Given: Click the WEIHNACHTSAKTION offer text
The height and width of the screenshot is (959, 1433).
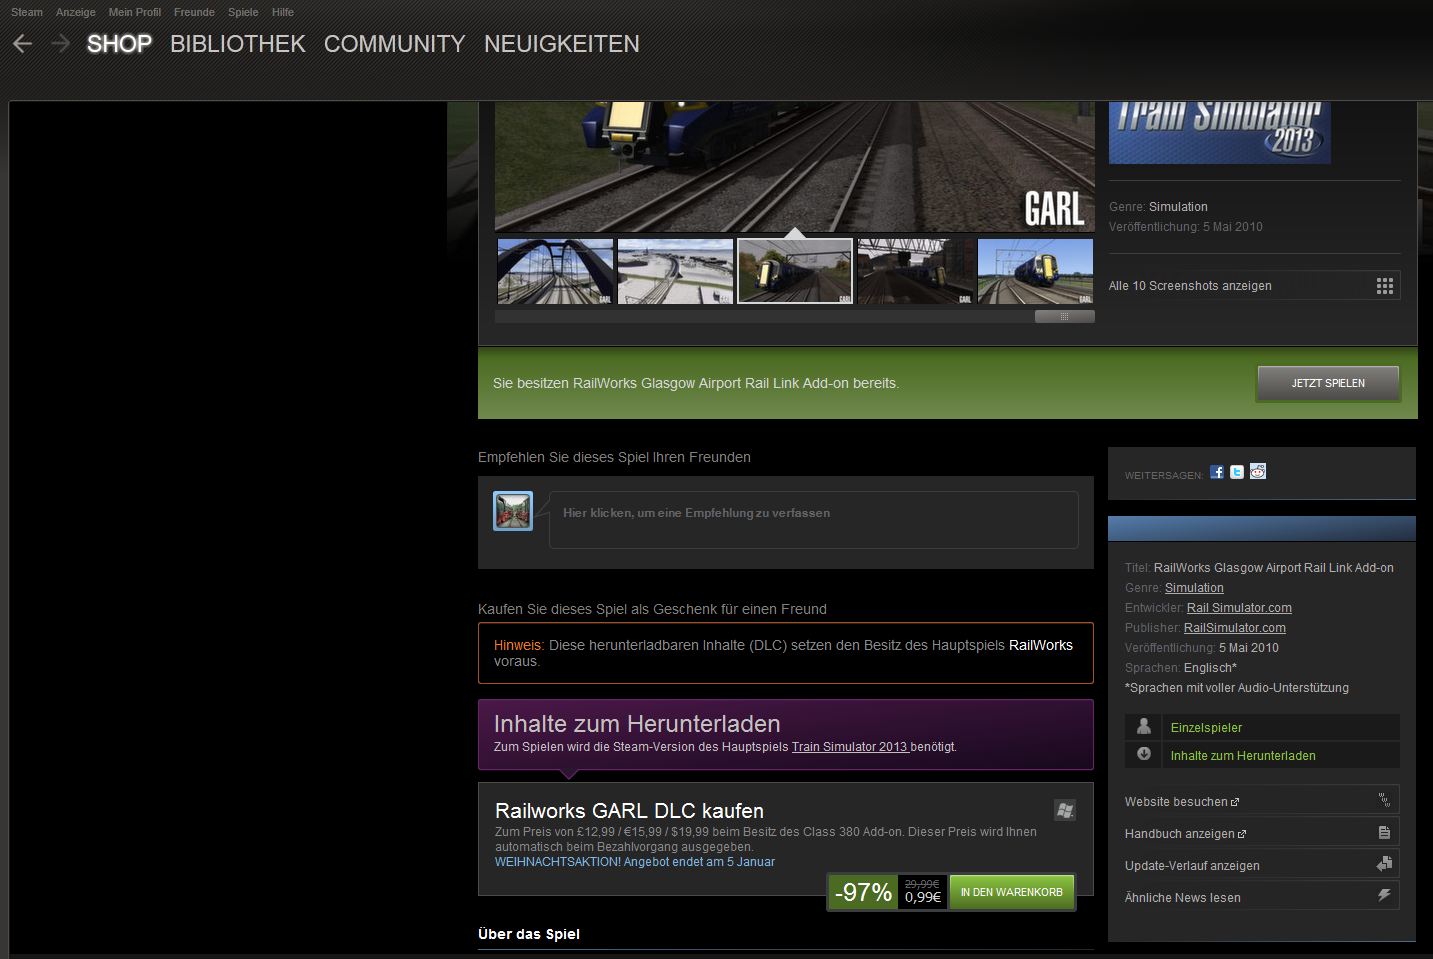Looking at the screenshot, I should point(635,862).
